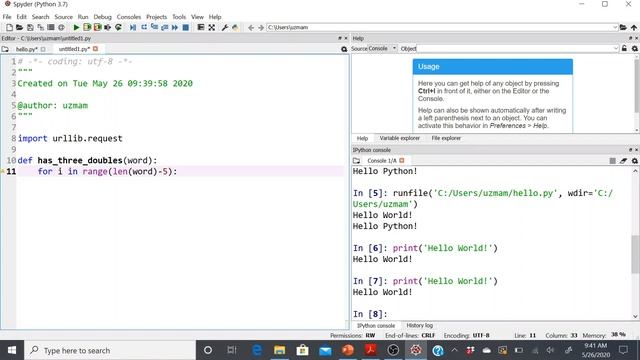Image resolution: width=640 pixels, height=360 pixels.
Task: Open the Run menu
Action: (x=83, y=17)
